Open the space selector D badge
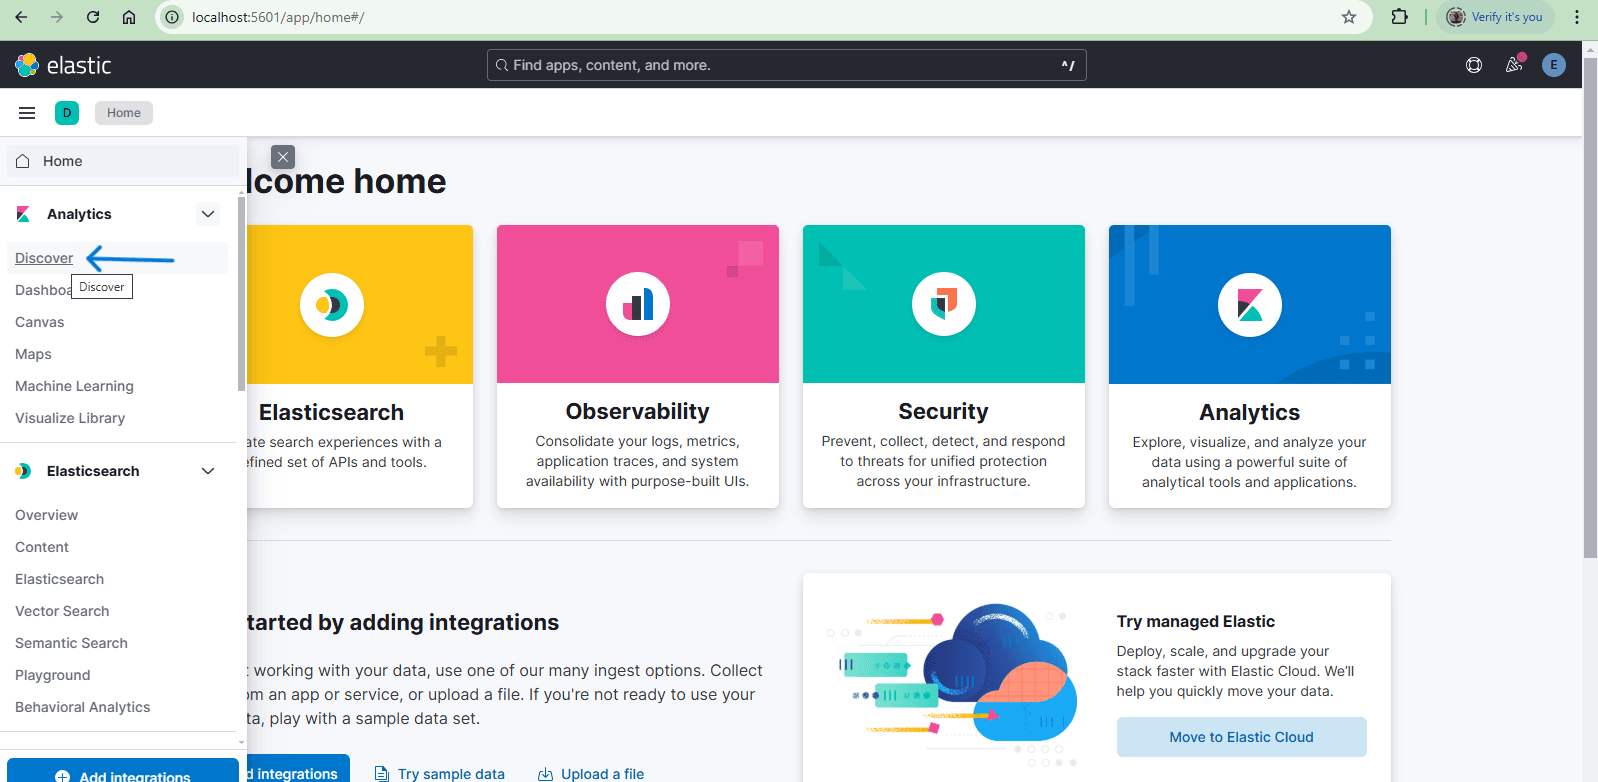This screenshot has width=1598, height=782. pos(67,113)
